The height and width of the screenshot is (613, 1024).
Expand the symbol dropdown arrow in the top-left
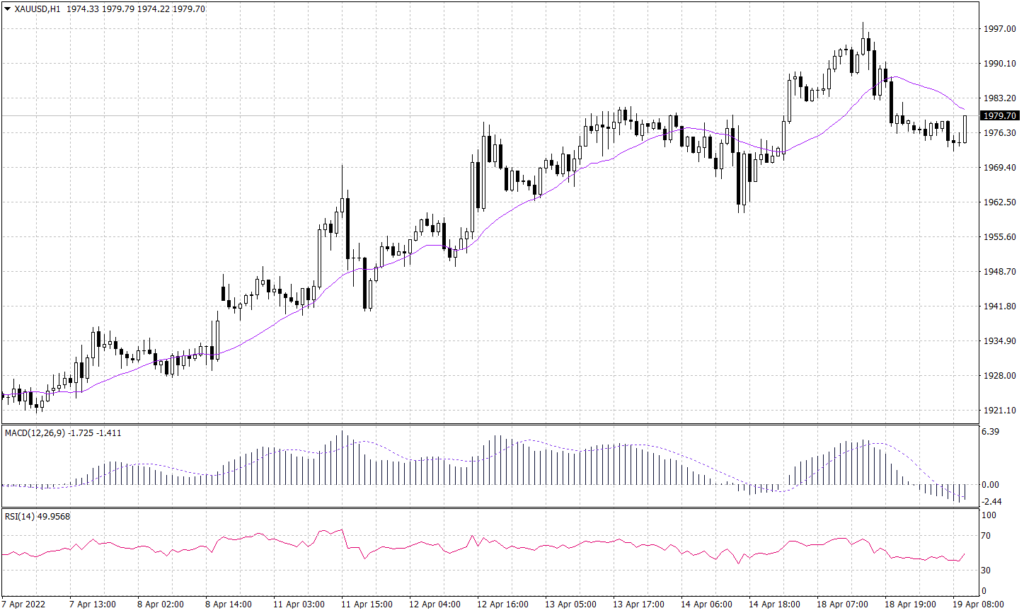[9, 6]
